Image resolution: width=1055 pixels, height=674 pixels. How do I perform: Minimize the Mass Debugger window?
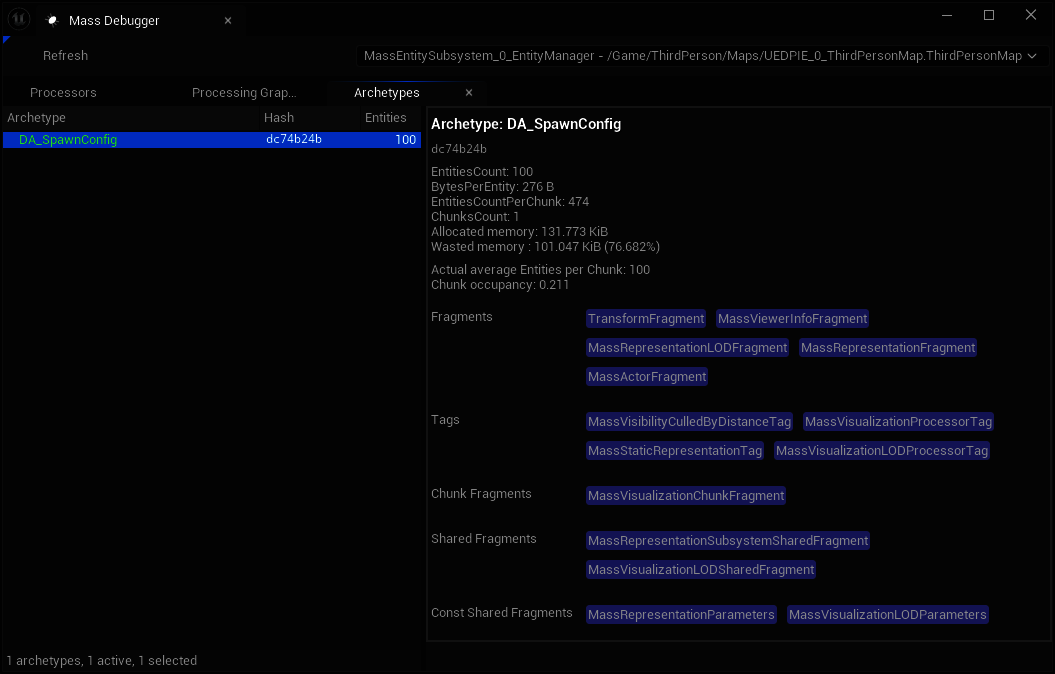[947, 15]
